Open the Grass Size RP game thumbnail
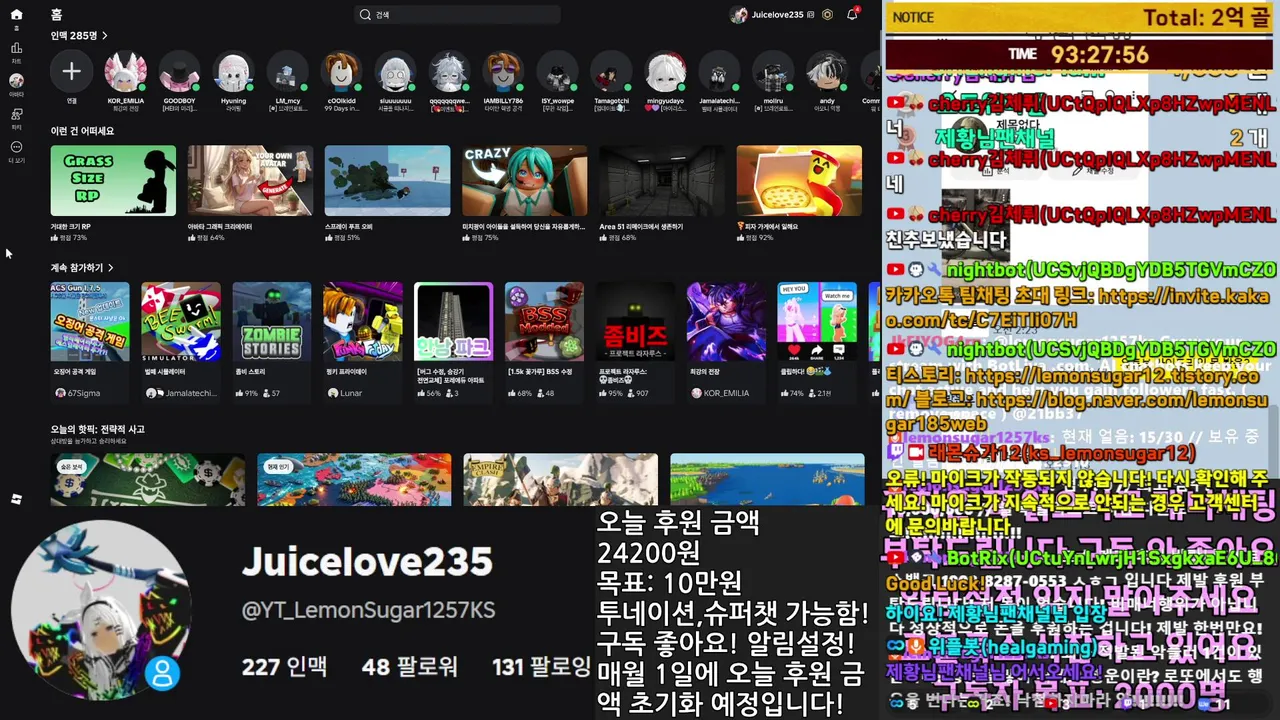 point(113,181)
